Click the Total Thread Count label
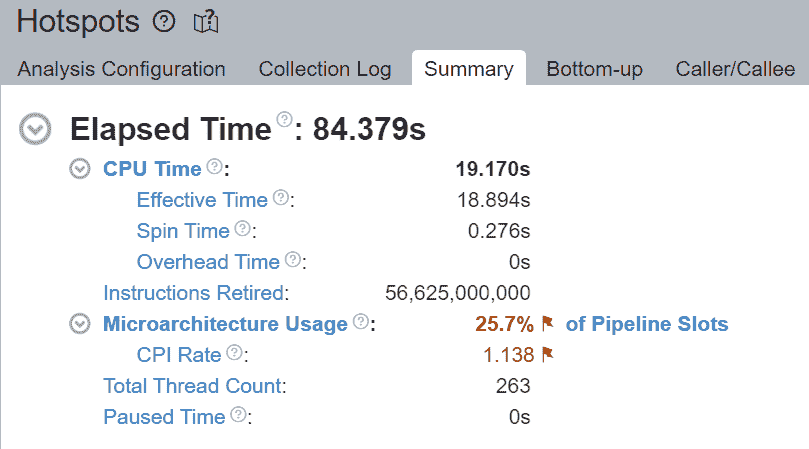Viewport: 809px width, 449px height. (x=193, y=386)
